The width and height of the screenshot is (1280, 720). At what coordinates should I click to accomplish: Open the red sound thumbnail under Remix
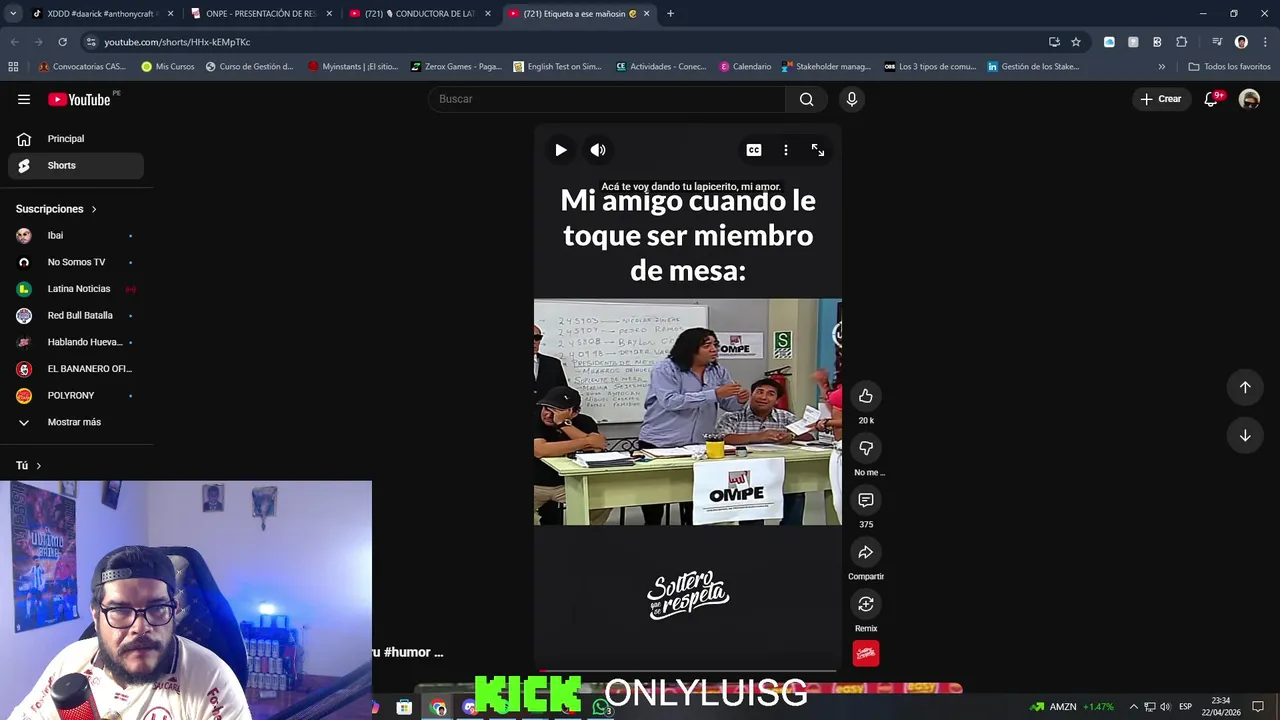coord(866,653)
